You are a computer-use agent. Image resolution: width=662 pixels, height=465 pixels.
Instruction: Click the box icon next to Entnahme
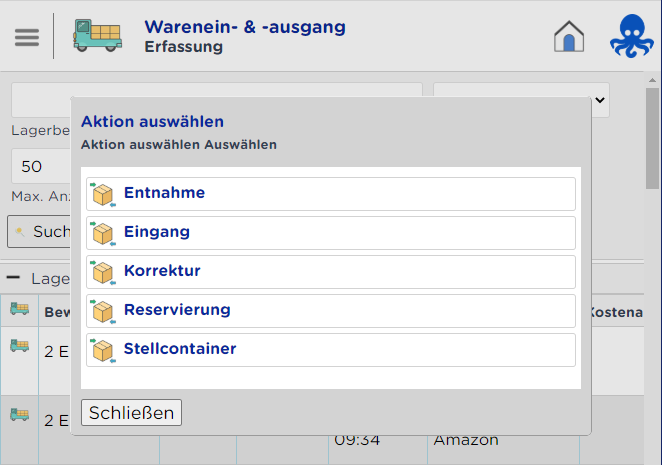pos(103,194)
